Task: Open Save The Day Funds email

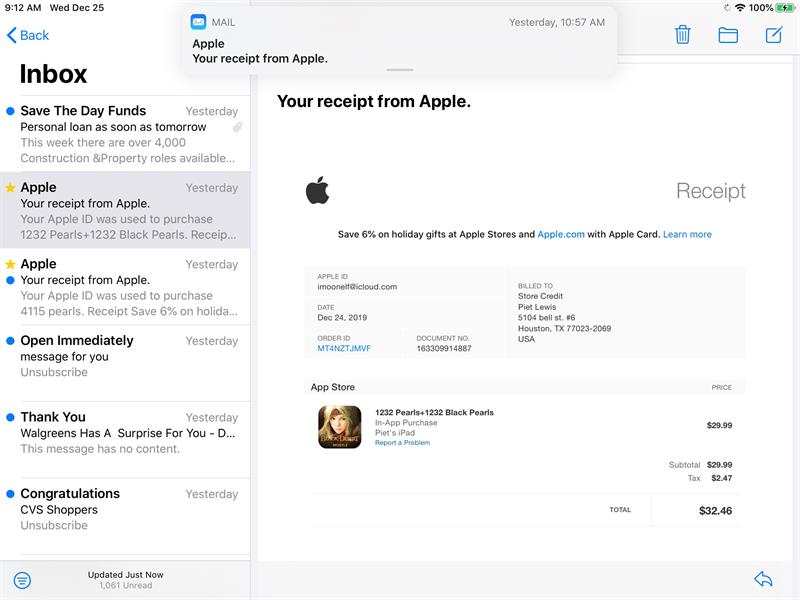Action: pos(125,134)
